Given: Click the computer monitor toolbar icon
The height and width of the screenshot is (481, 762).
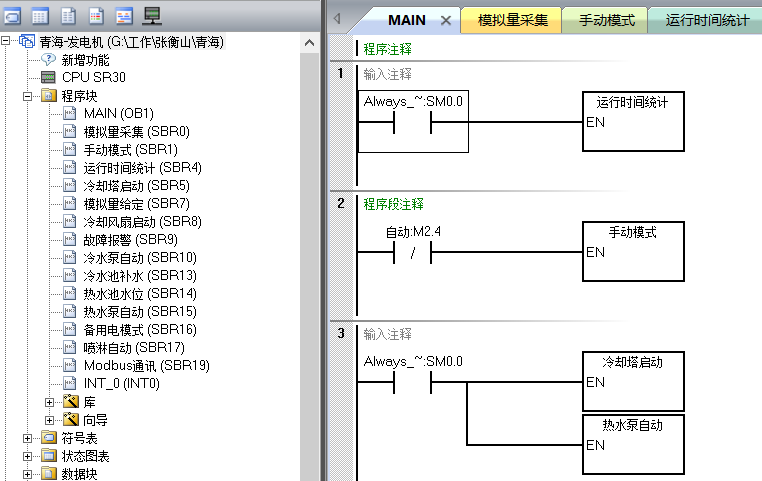Looking at the screenshot, I should (x=152, y=16).
